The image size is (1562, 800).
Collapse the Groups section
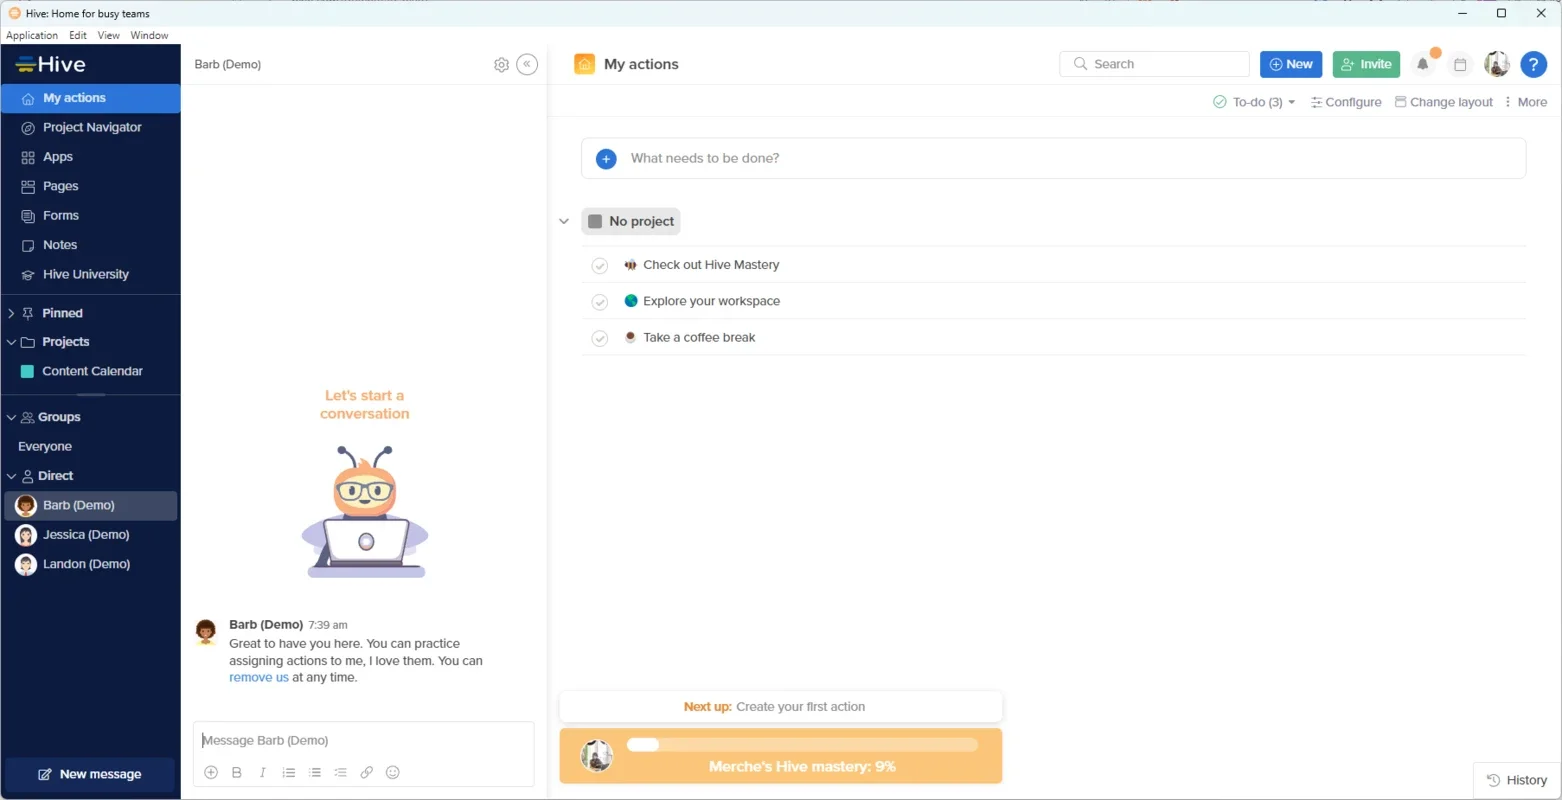[x=11, y=417]
